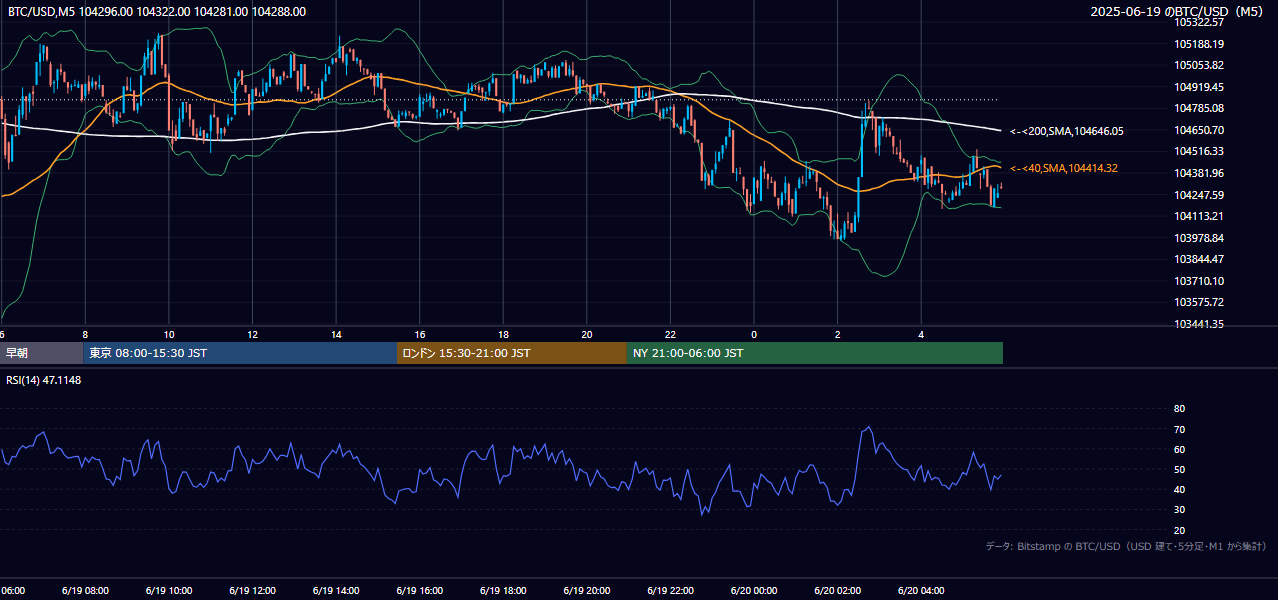1278x600 pixels.
Task: Click the 6/19 20:00 time axis label
Action: tap(586, 591)
